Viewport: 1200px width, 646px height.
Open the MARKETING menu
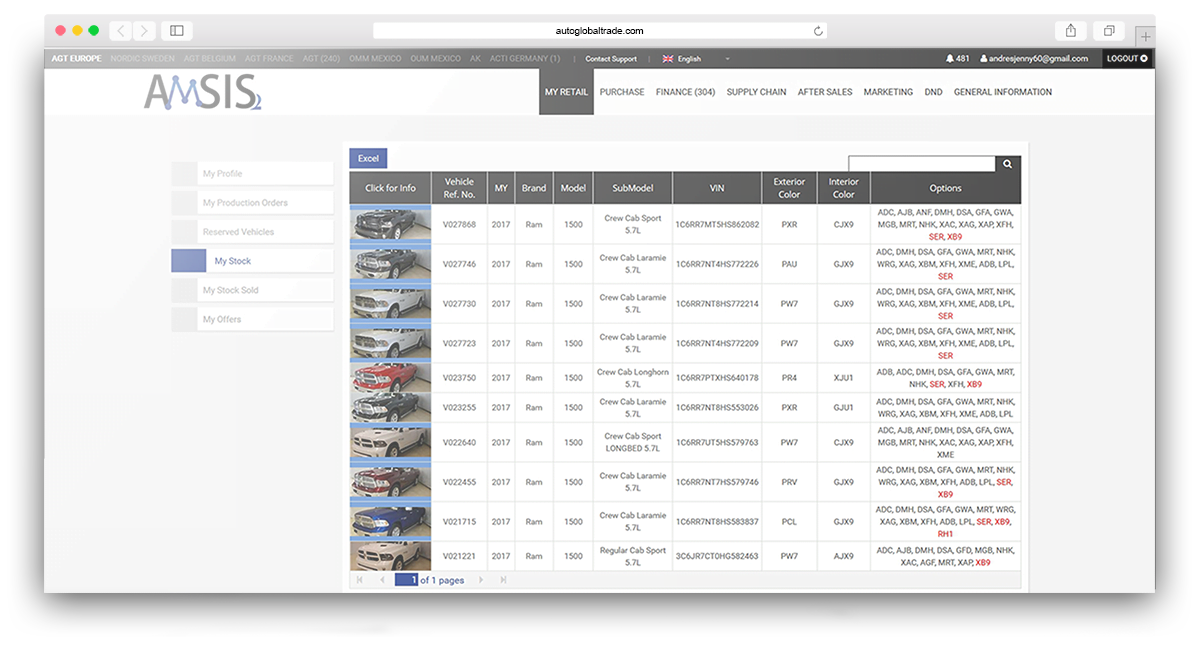(x=888, y=92)
